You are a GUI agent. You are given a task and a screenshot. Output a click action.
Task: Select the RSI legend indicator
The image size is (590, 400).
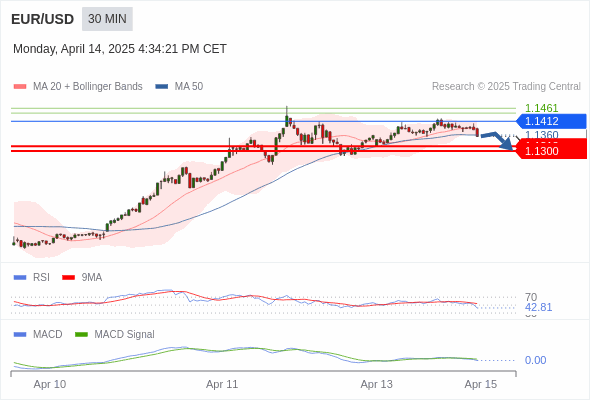(20, 278)
